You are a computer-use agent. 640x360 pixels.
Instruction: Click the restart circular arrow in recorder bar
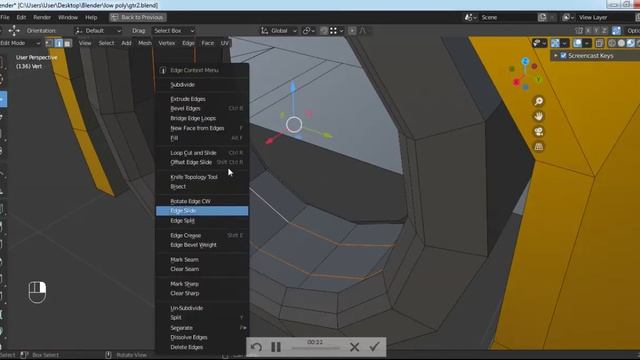256,347
